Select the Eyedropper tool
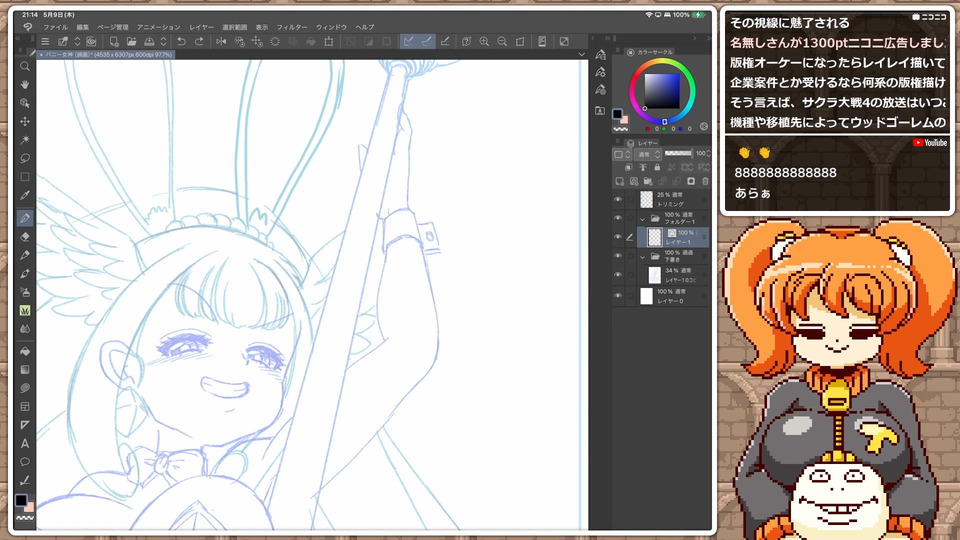Viewport: 960px width, 540px height. tap(25, 195)
